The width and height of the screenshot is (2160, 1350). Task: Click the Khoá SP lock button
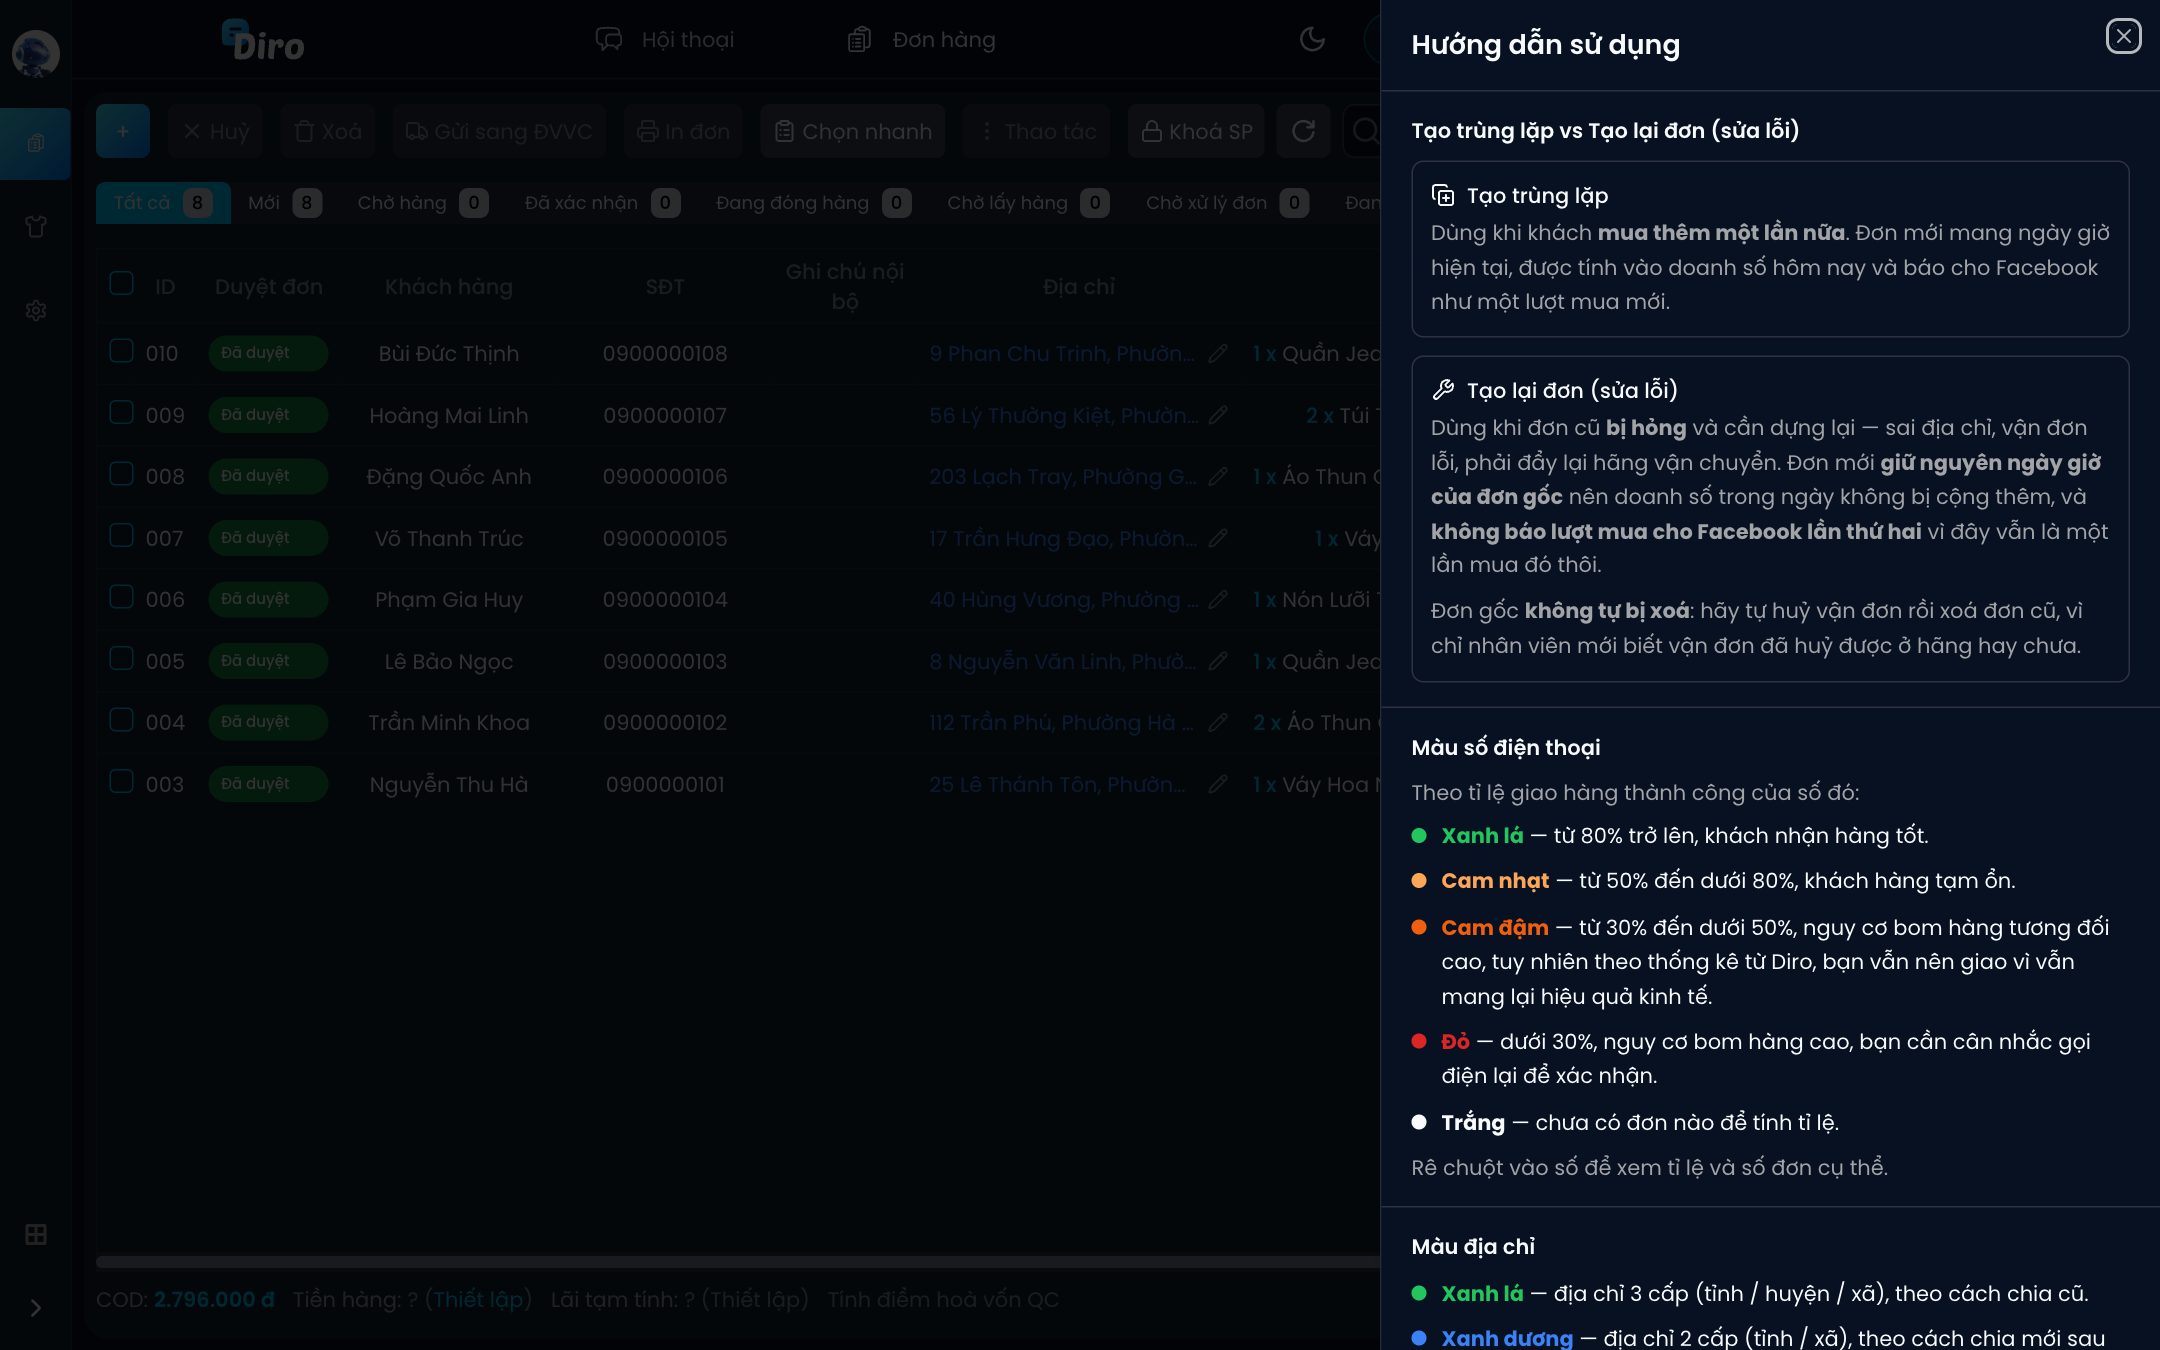pyautogui.click(x=1196, y=131)
